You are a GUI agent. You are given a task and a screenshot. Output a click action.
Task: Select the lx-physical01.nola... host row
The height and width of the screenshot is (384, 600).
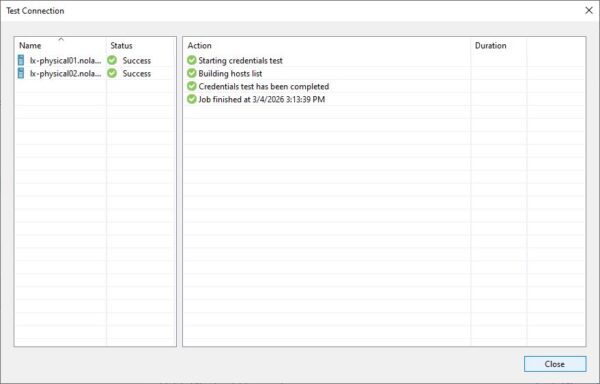(x=95, y=60)
